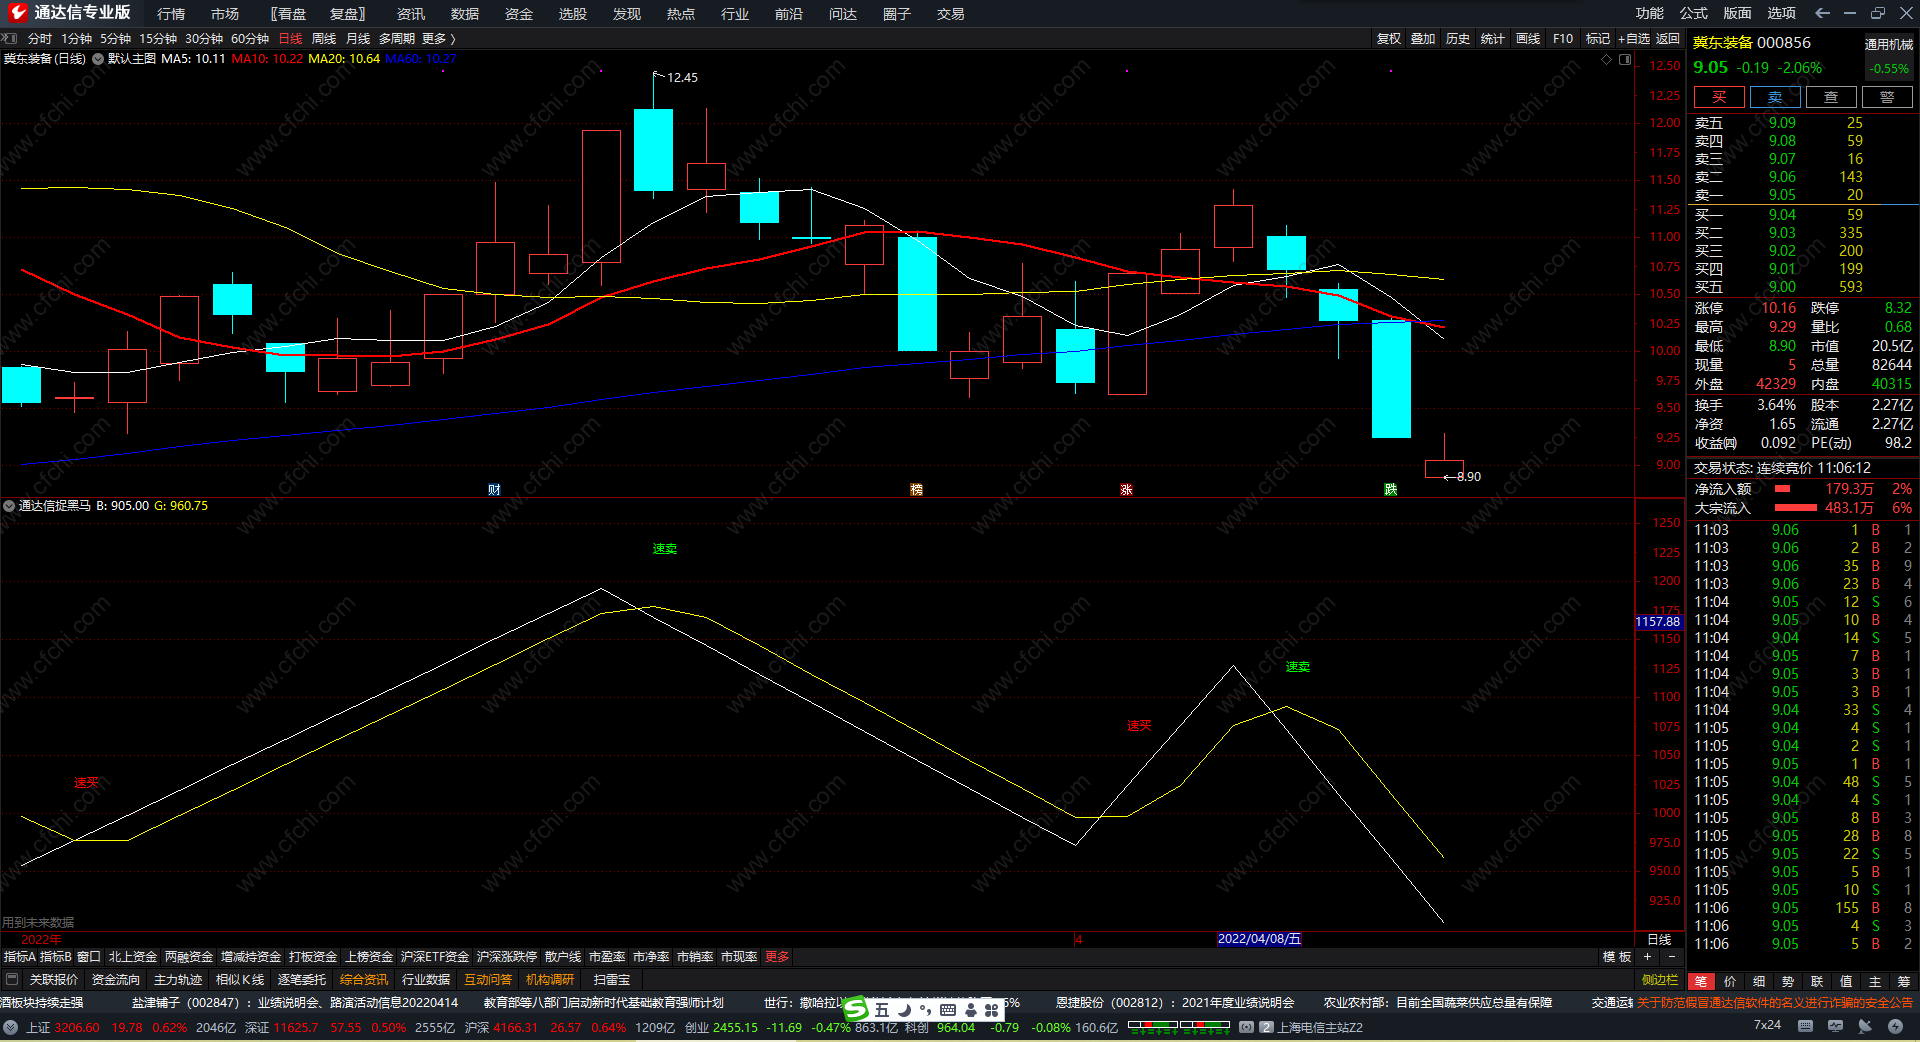The height and width of the screenshot is (1042, 1920).
Task: Open the 模板 template dropdown
Action: pos(1617,957)
